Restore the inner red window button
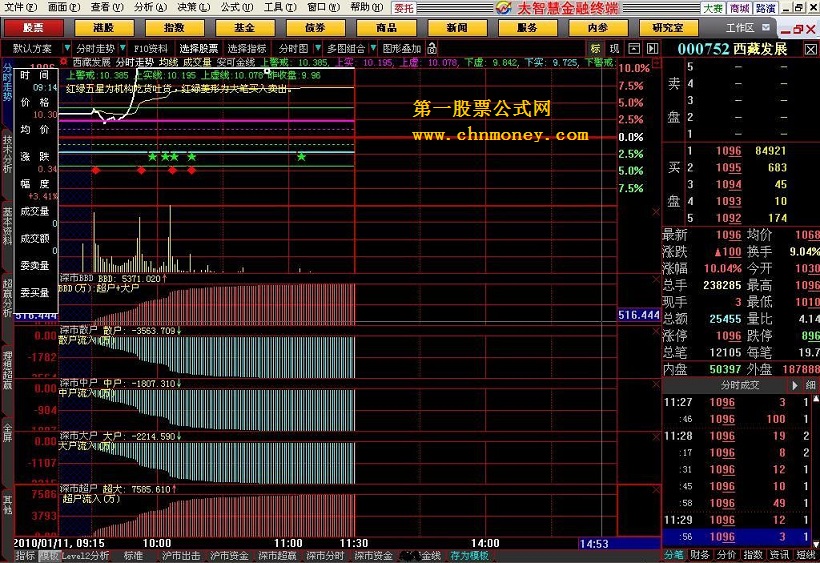Image resolution: width=820 pixels, height=563 pixels. point(798,30)
